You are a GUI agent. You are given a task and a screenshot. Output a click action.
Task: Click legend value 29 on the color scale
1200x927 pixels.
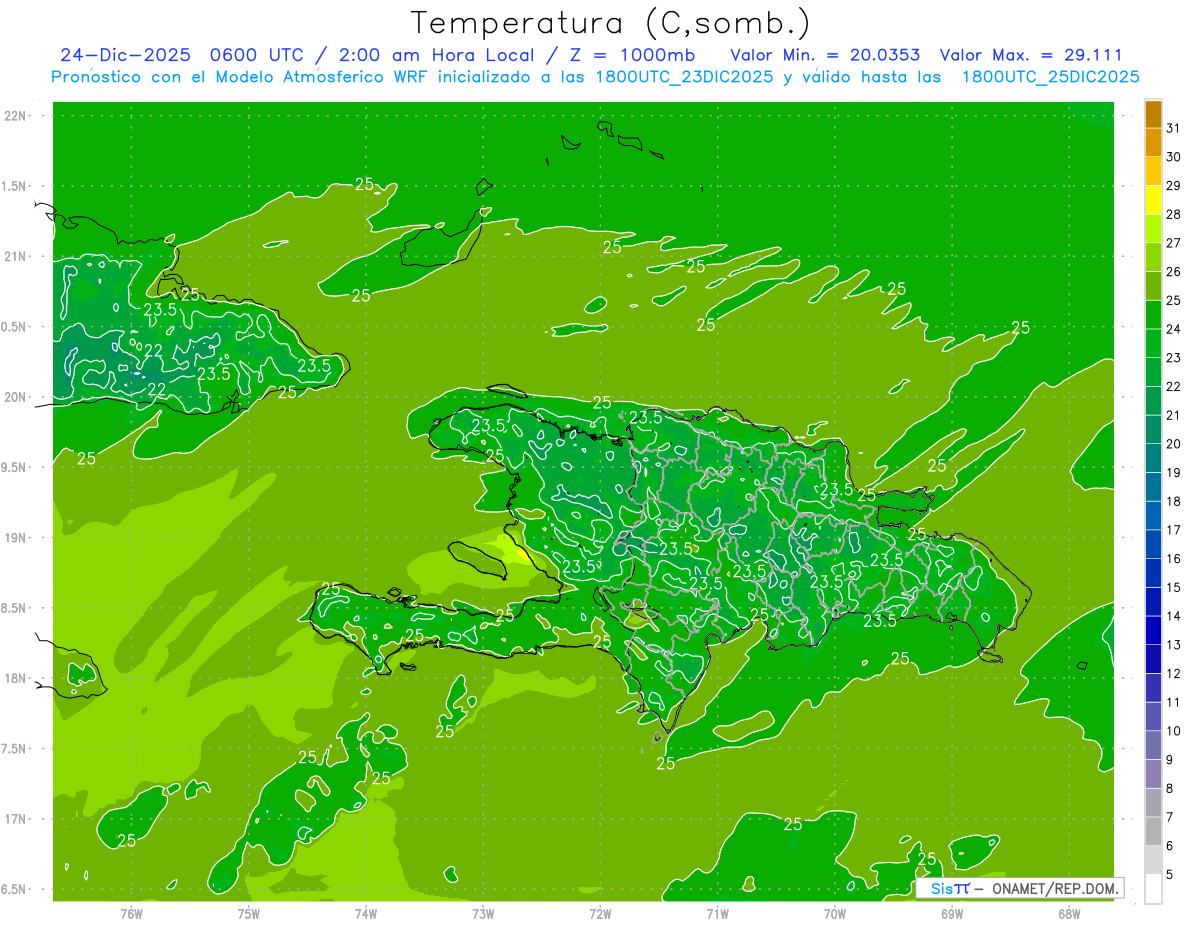tap(1174, 186)
